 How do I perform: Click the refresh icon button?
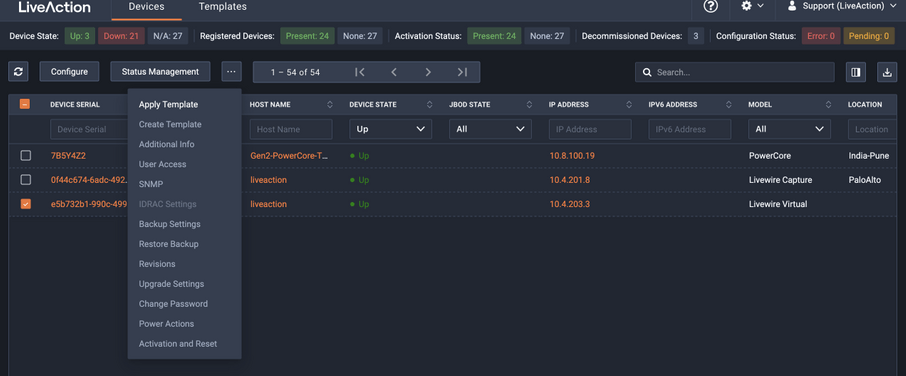click(18, 72)
